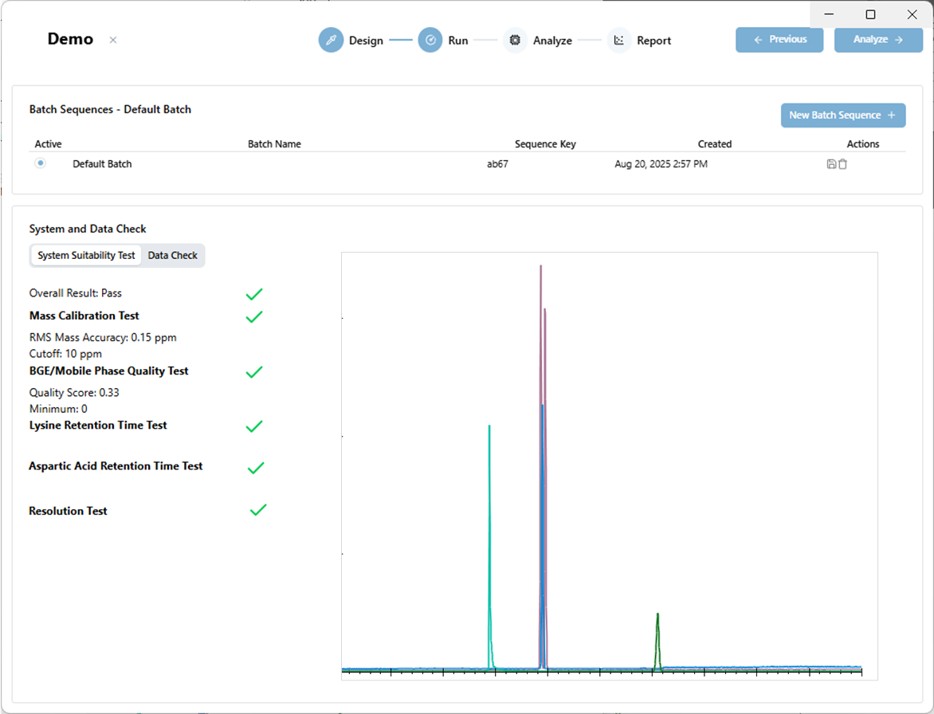Screen dimensions: 934x714
Task: Switch to the System Suitability Test tab
Action: click(x=86, y=255)
